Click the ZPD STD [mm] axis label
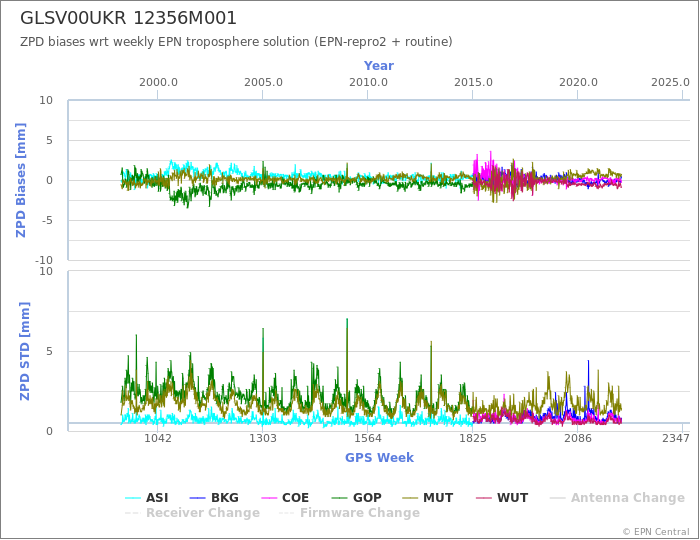 click(x=25, y=351)
